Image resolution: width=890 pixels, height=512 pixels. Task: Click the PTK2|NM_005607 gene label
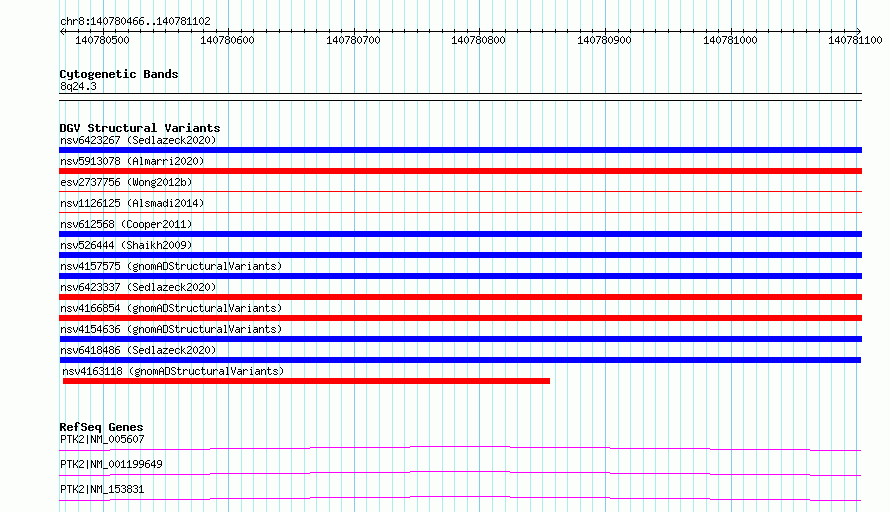(102, 439)
